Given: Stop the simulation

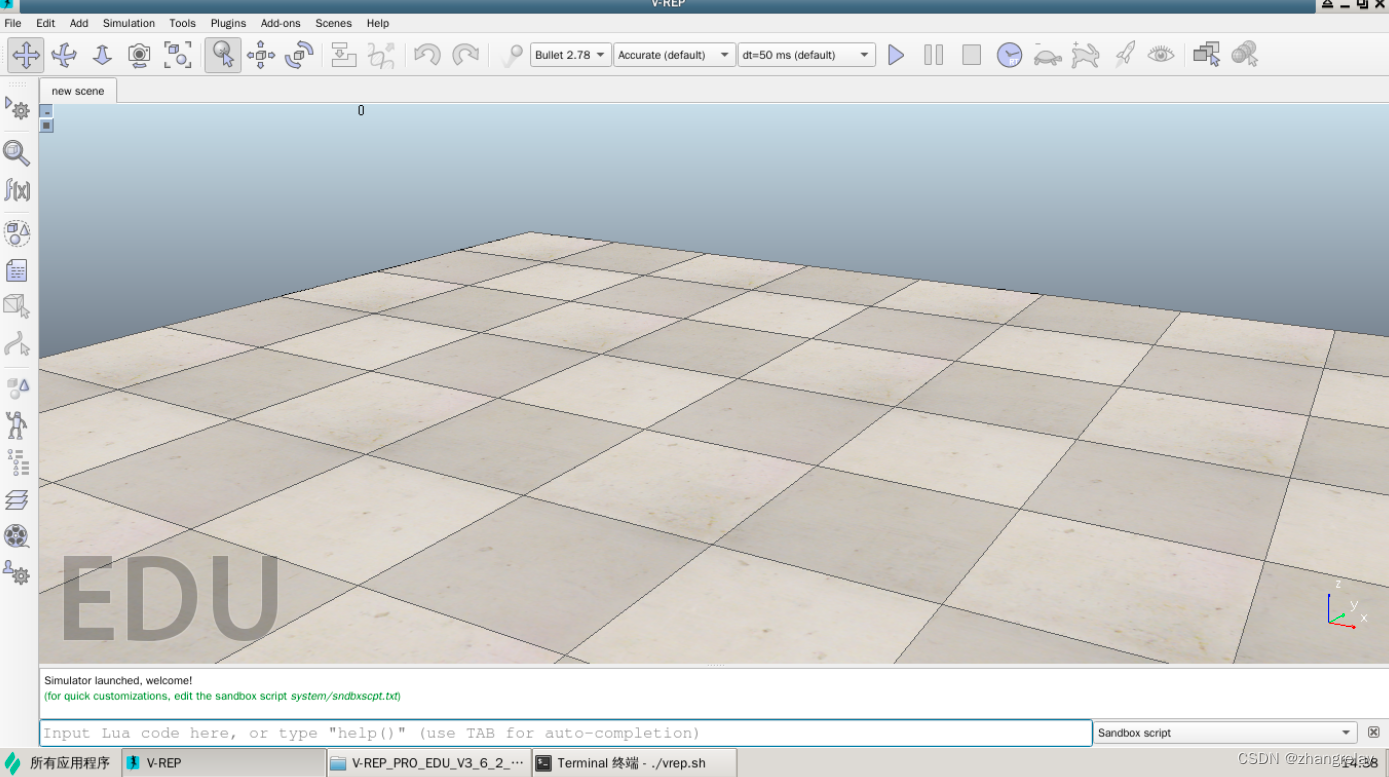Looking at the screenshot, I should 972,55.
